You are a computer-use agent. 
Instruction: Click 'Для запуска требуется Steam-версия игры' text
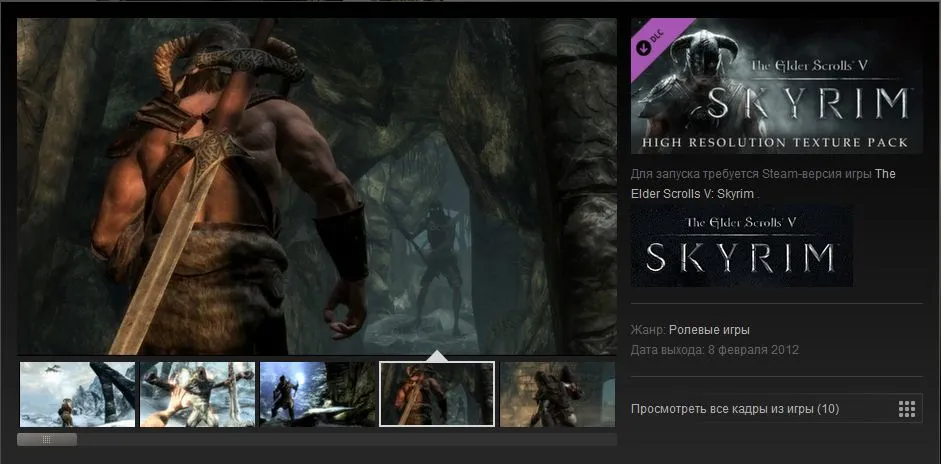[751, 174]
